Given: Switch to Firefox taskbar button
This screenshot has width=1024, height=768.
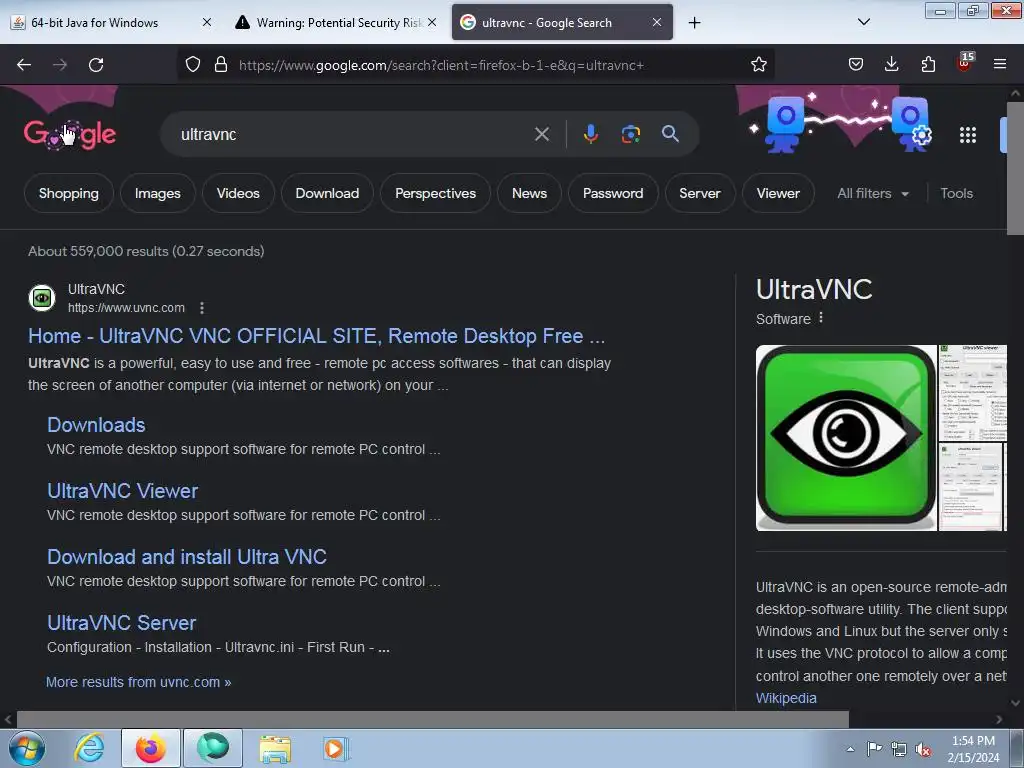Looking at the screenshot, I should point(151,748).
